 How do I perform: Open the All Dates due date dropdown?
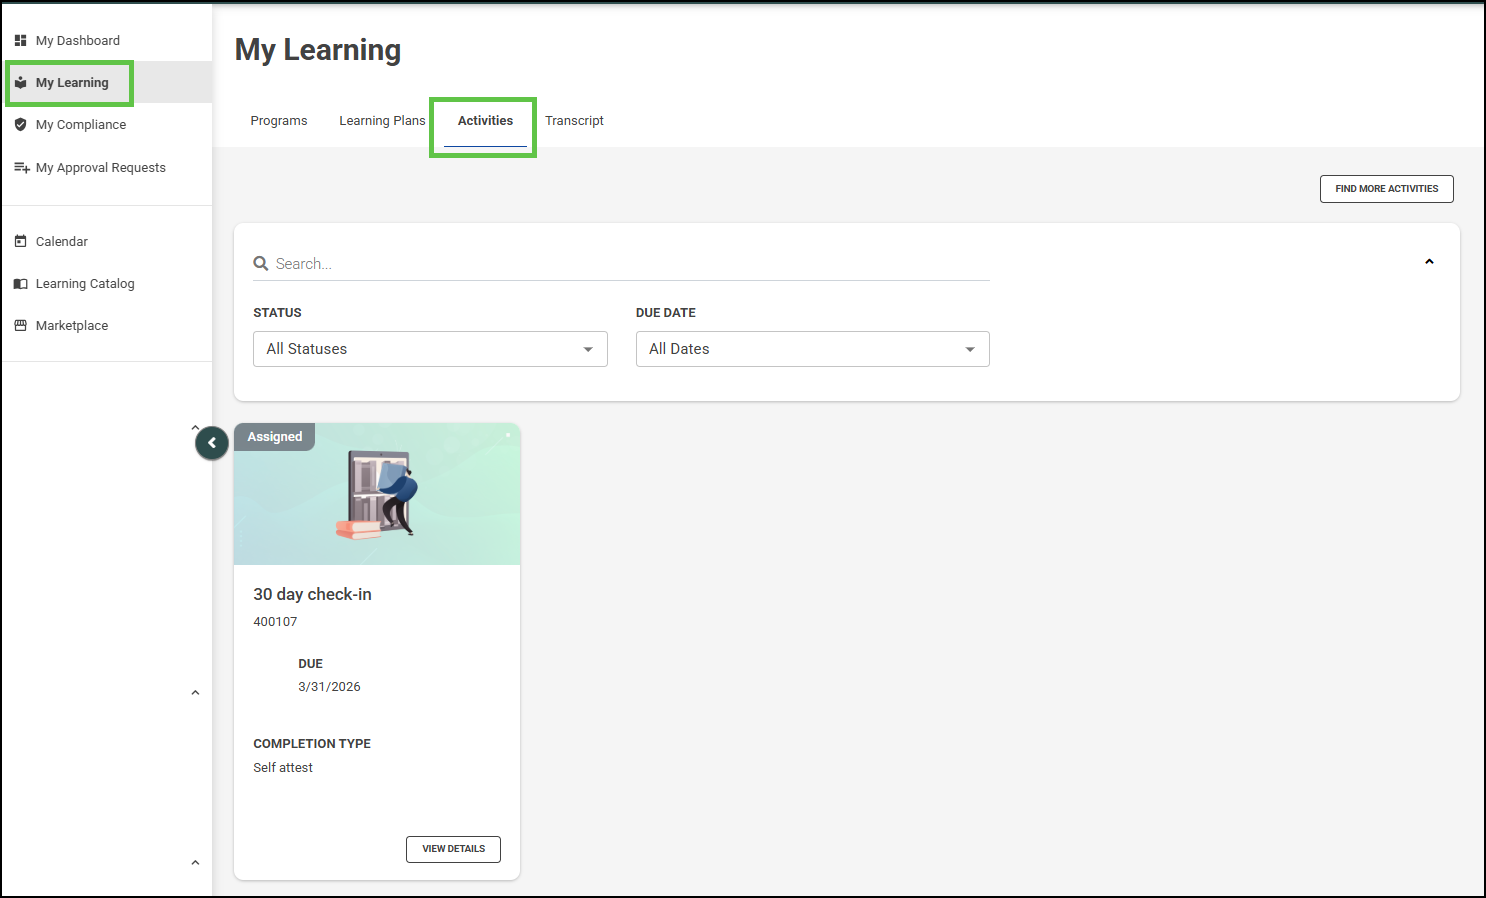tap(812, 349)
